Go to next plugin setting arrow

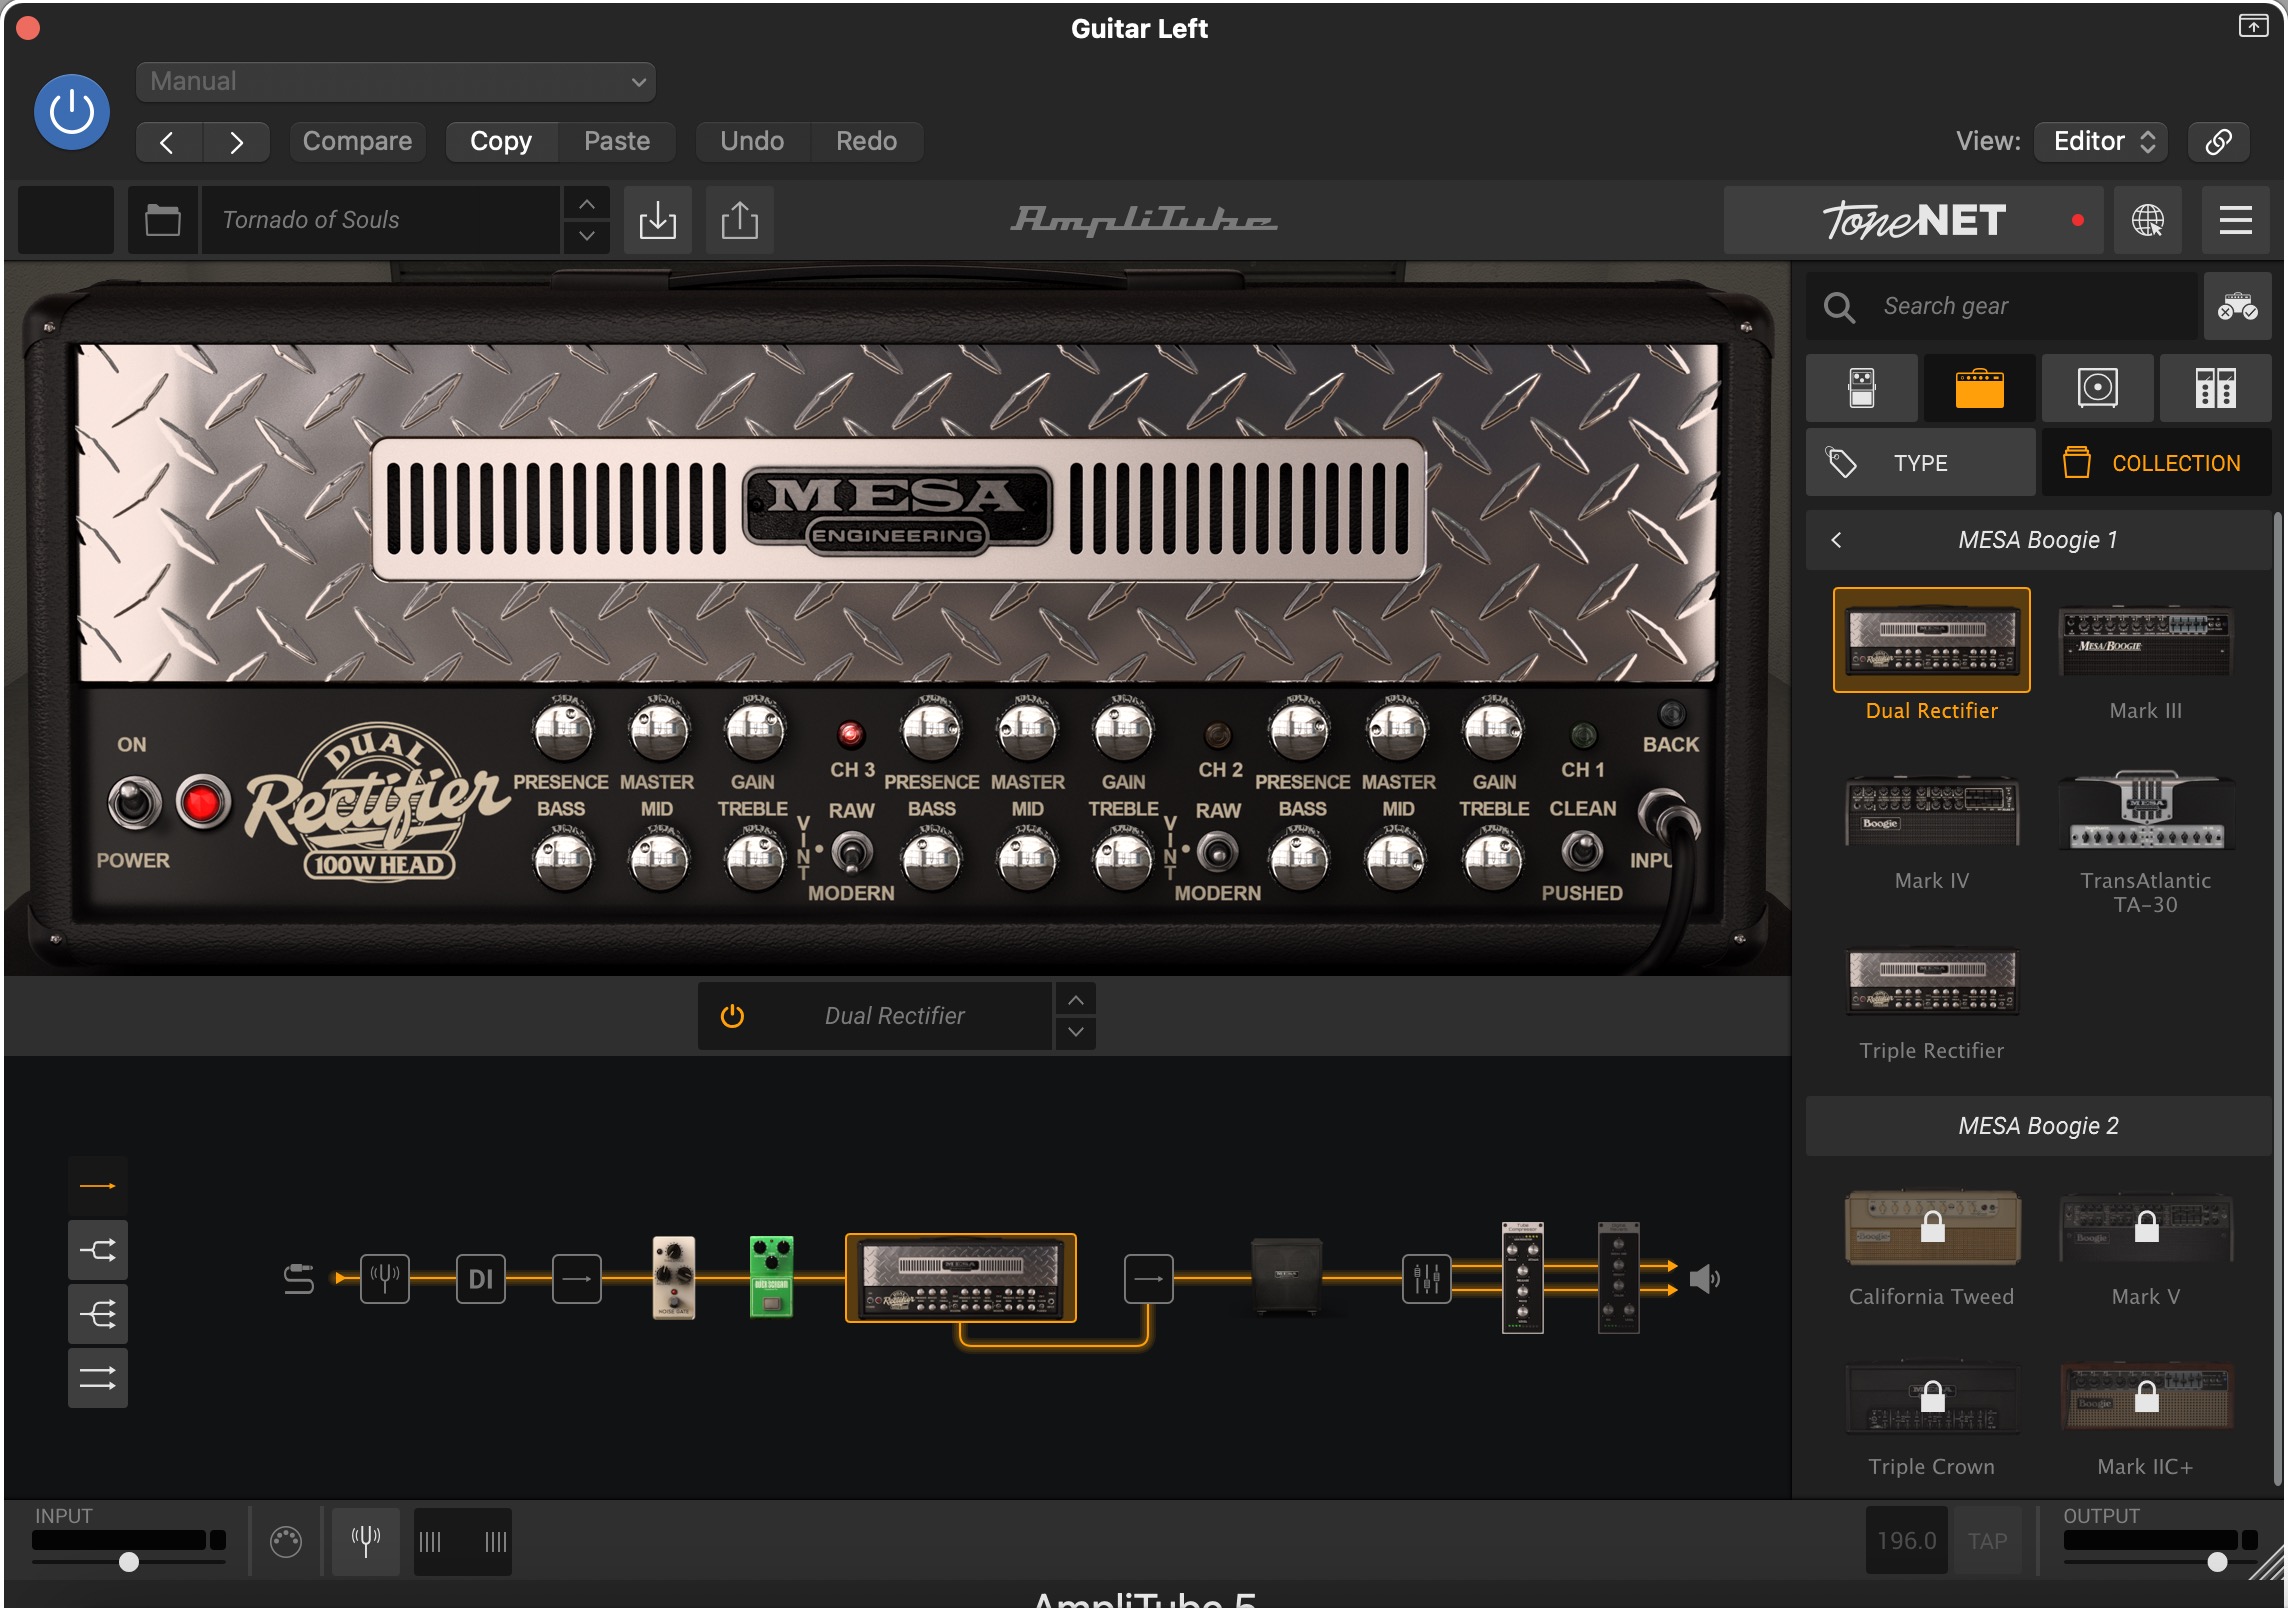236,142
